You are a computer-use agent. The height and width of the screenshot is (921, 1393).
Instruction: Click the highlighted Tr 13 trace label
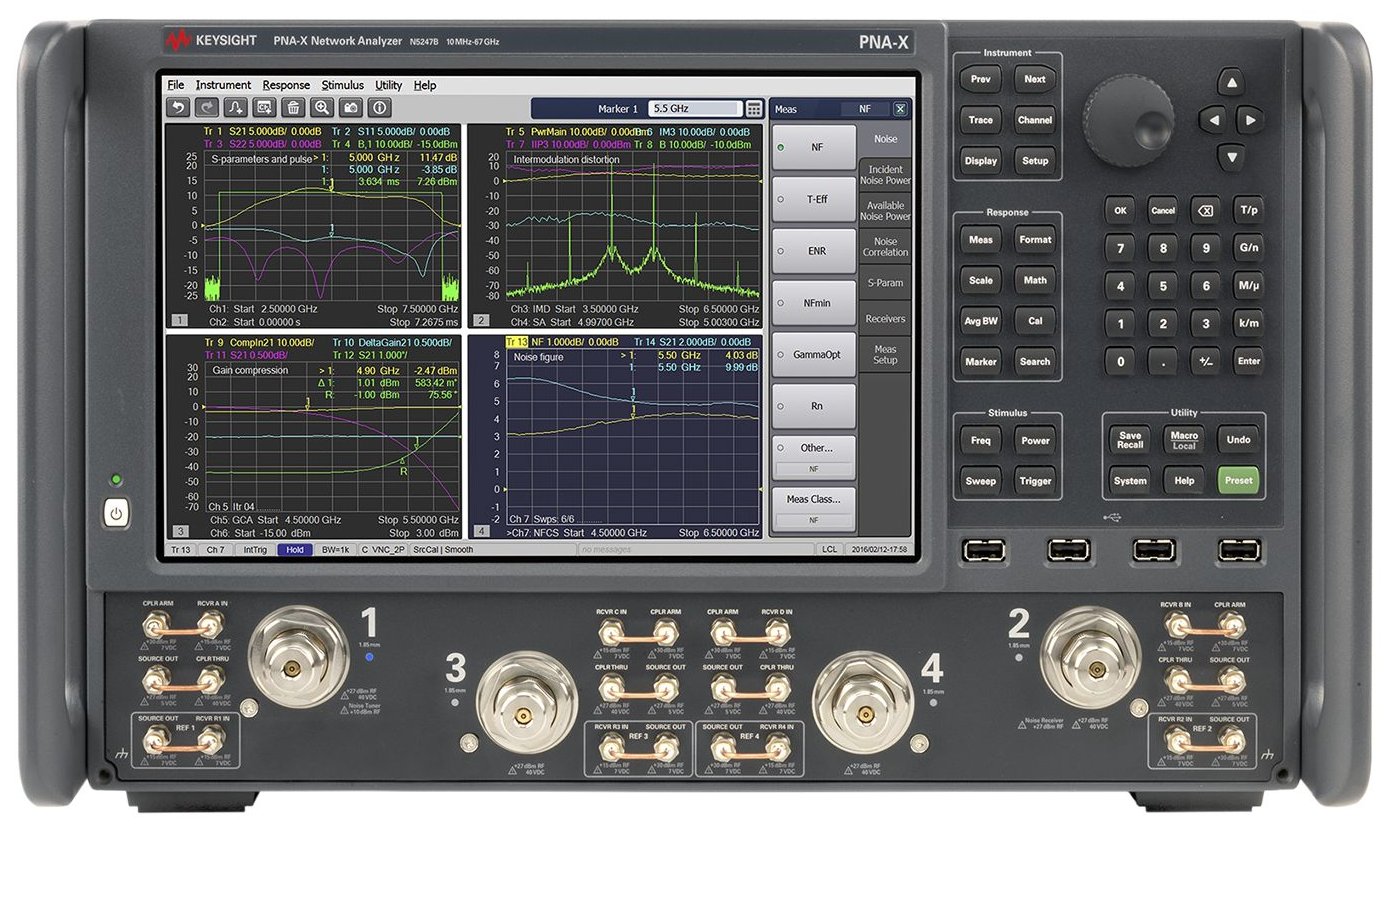point(516,342)
